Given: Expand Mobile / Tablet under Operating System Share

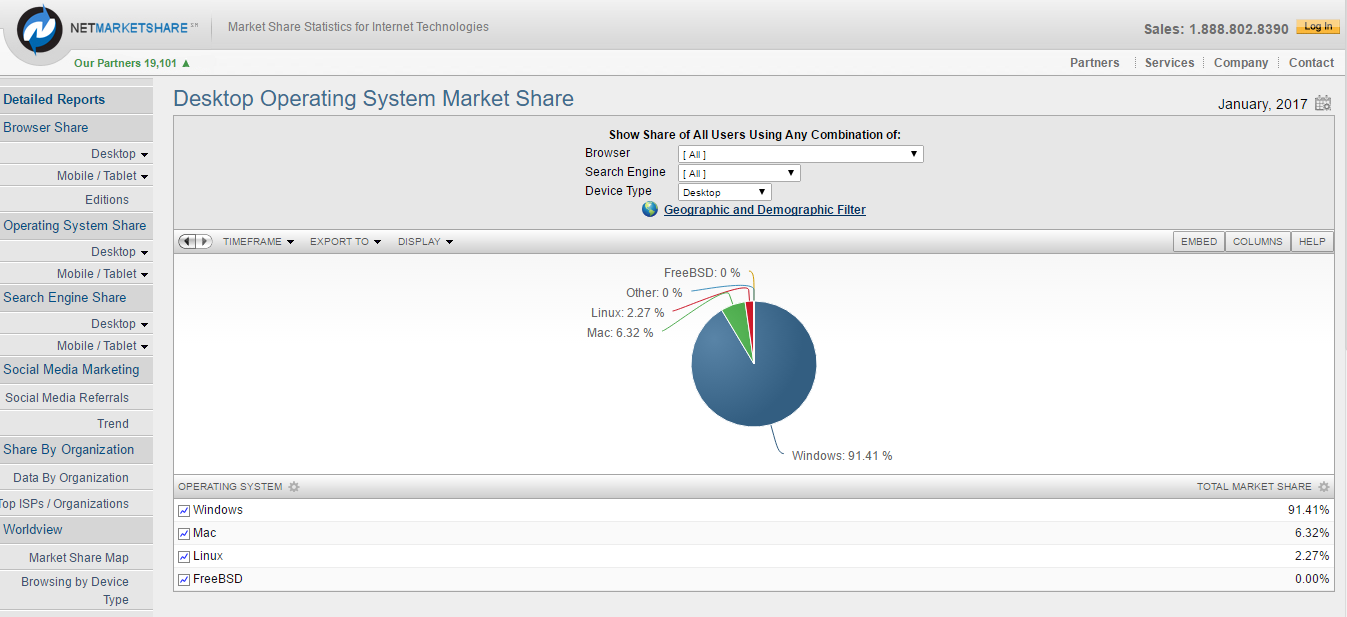Looking at the screenshot, I should (x=102, y=274).
